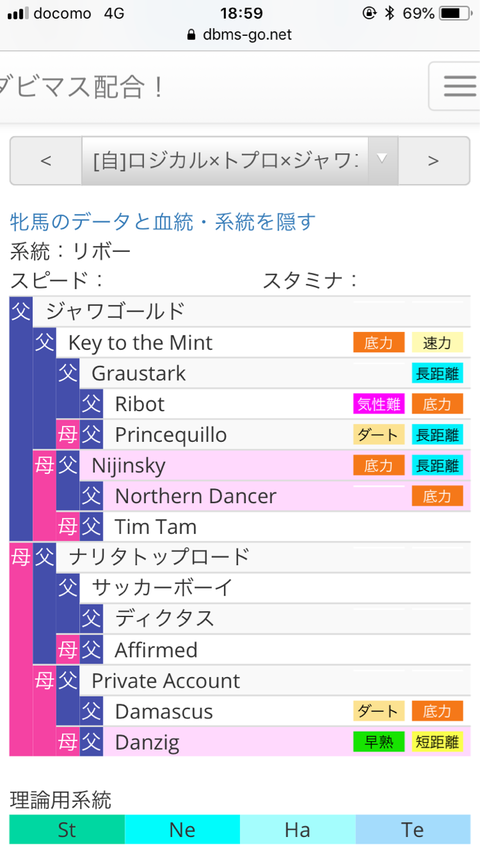This screenshot has height=853, width=480.
Task: Select the ジャワゴールド sire row
Action: 251,312
